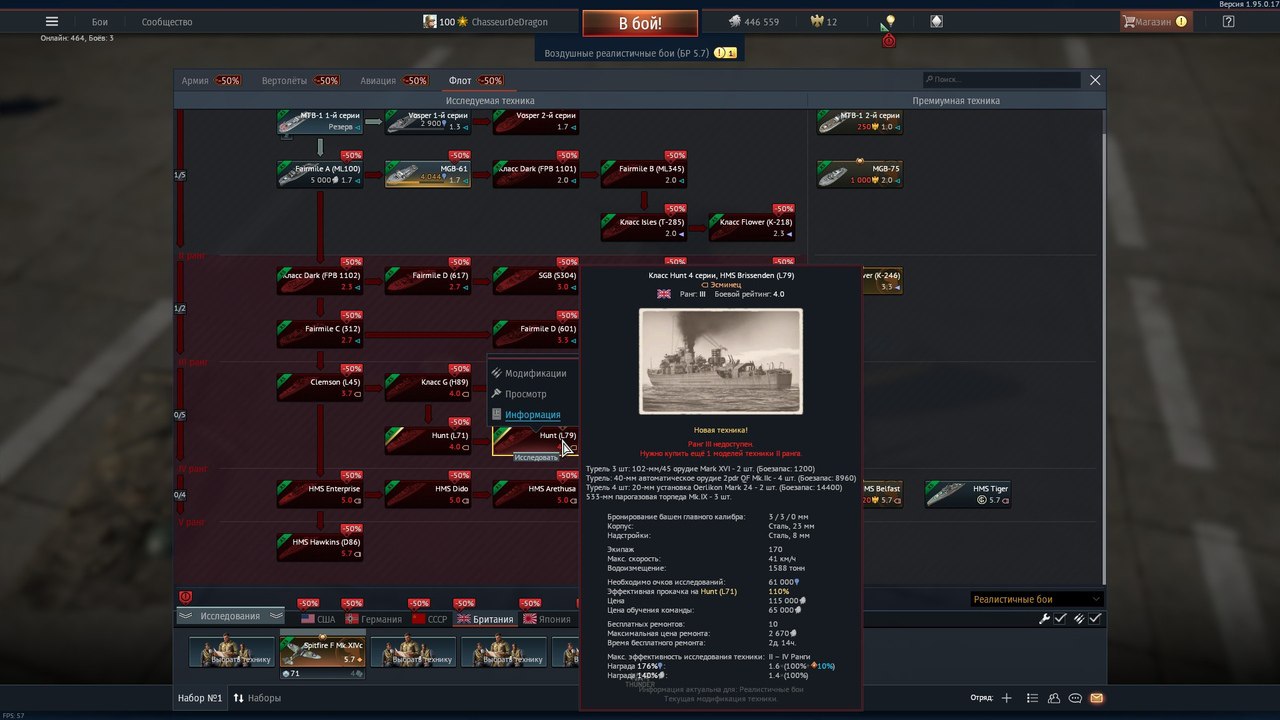Viewport: 1280px width, 720px height.
Task: Toggle the checkbox next to the wrench
Action: point(1060,619)
